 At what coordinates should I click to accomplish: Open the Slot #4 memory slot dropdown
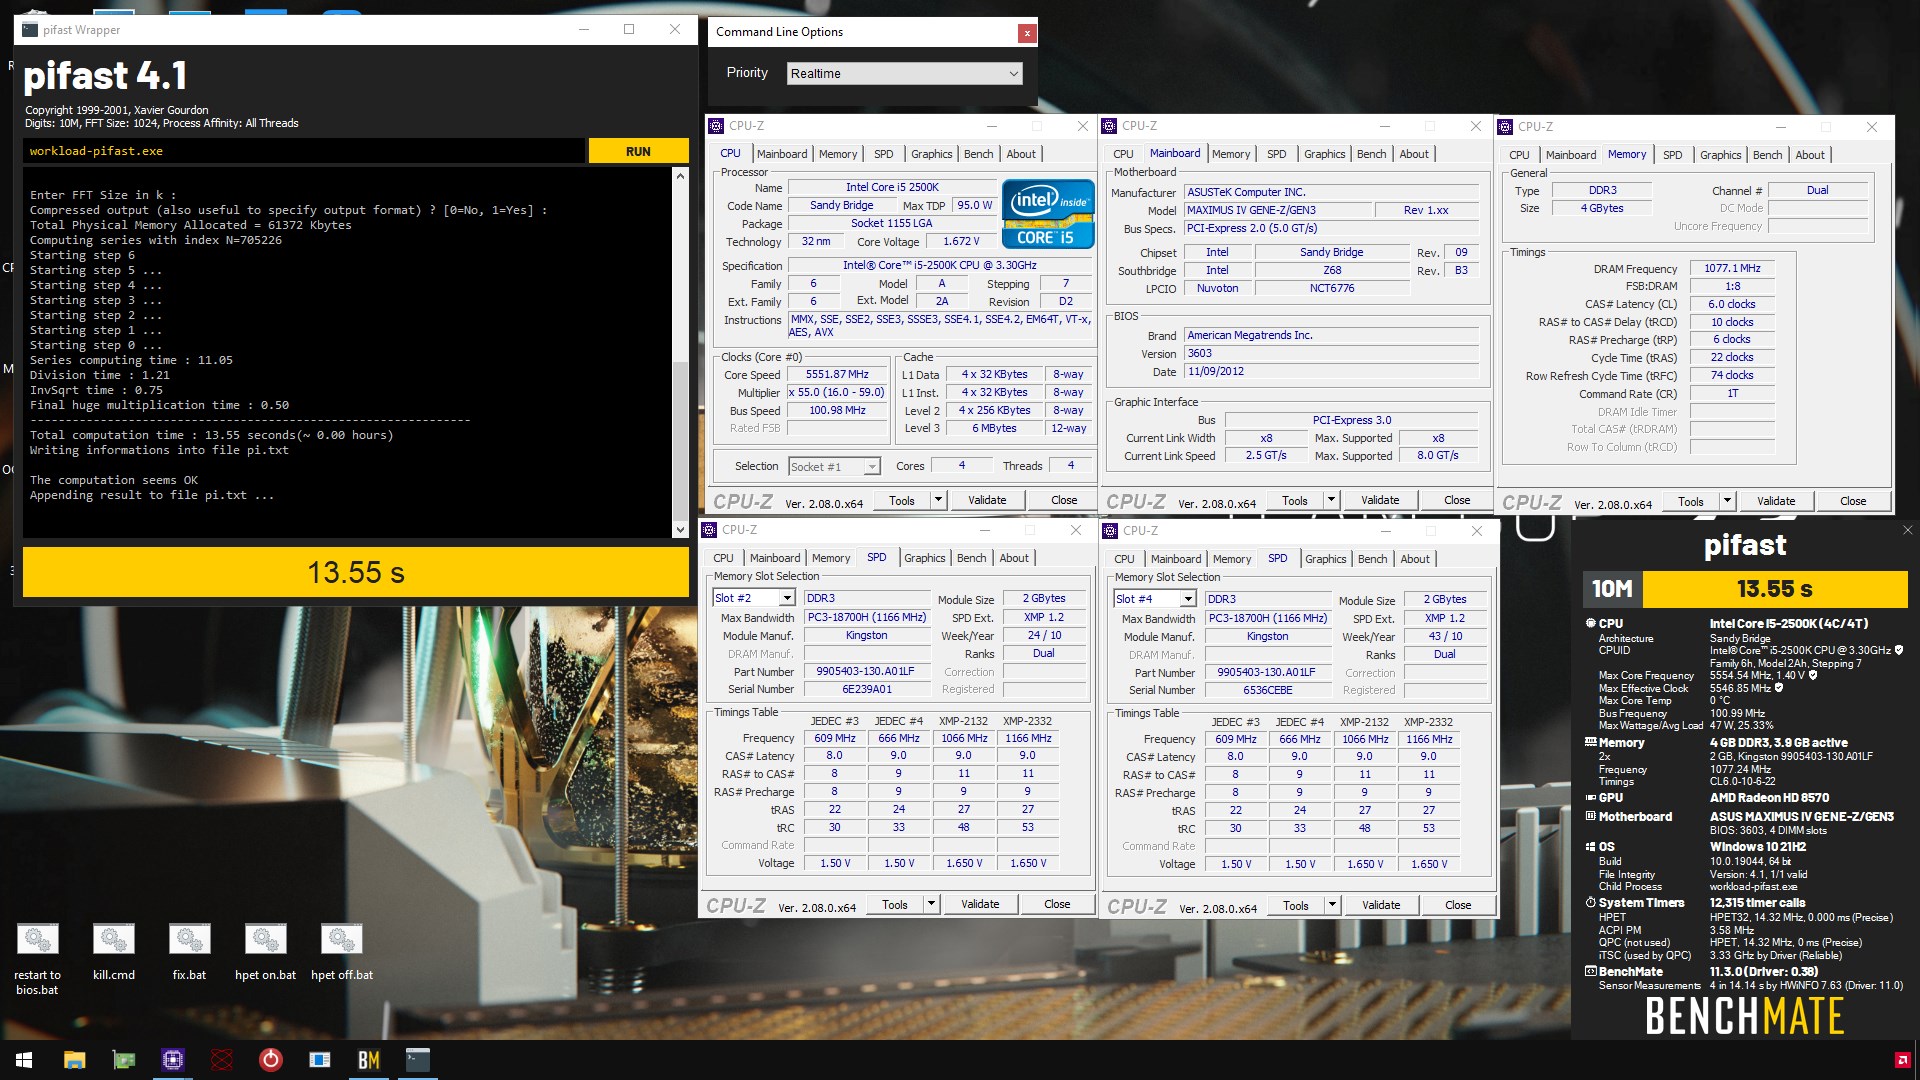[1155, 599]
